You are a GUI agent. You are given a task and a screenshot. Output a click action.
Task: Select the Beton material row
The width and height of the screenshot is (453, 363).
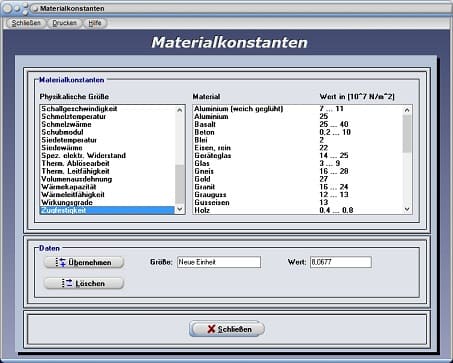click(x=298, y=132)
